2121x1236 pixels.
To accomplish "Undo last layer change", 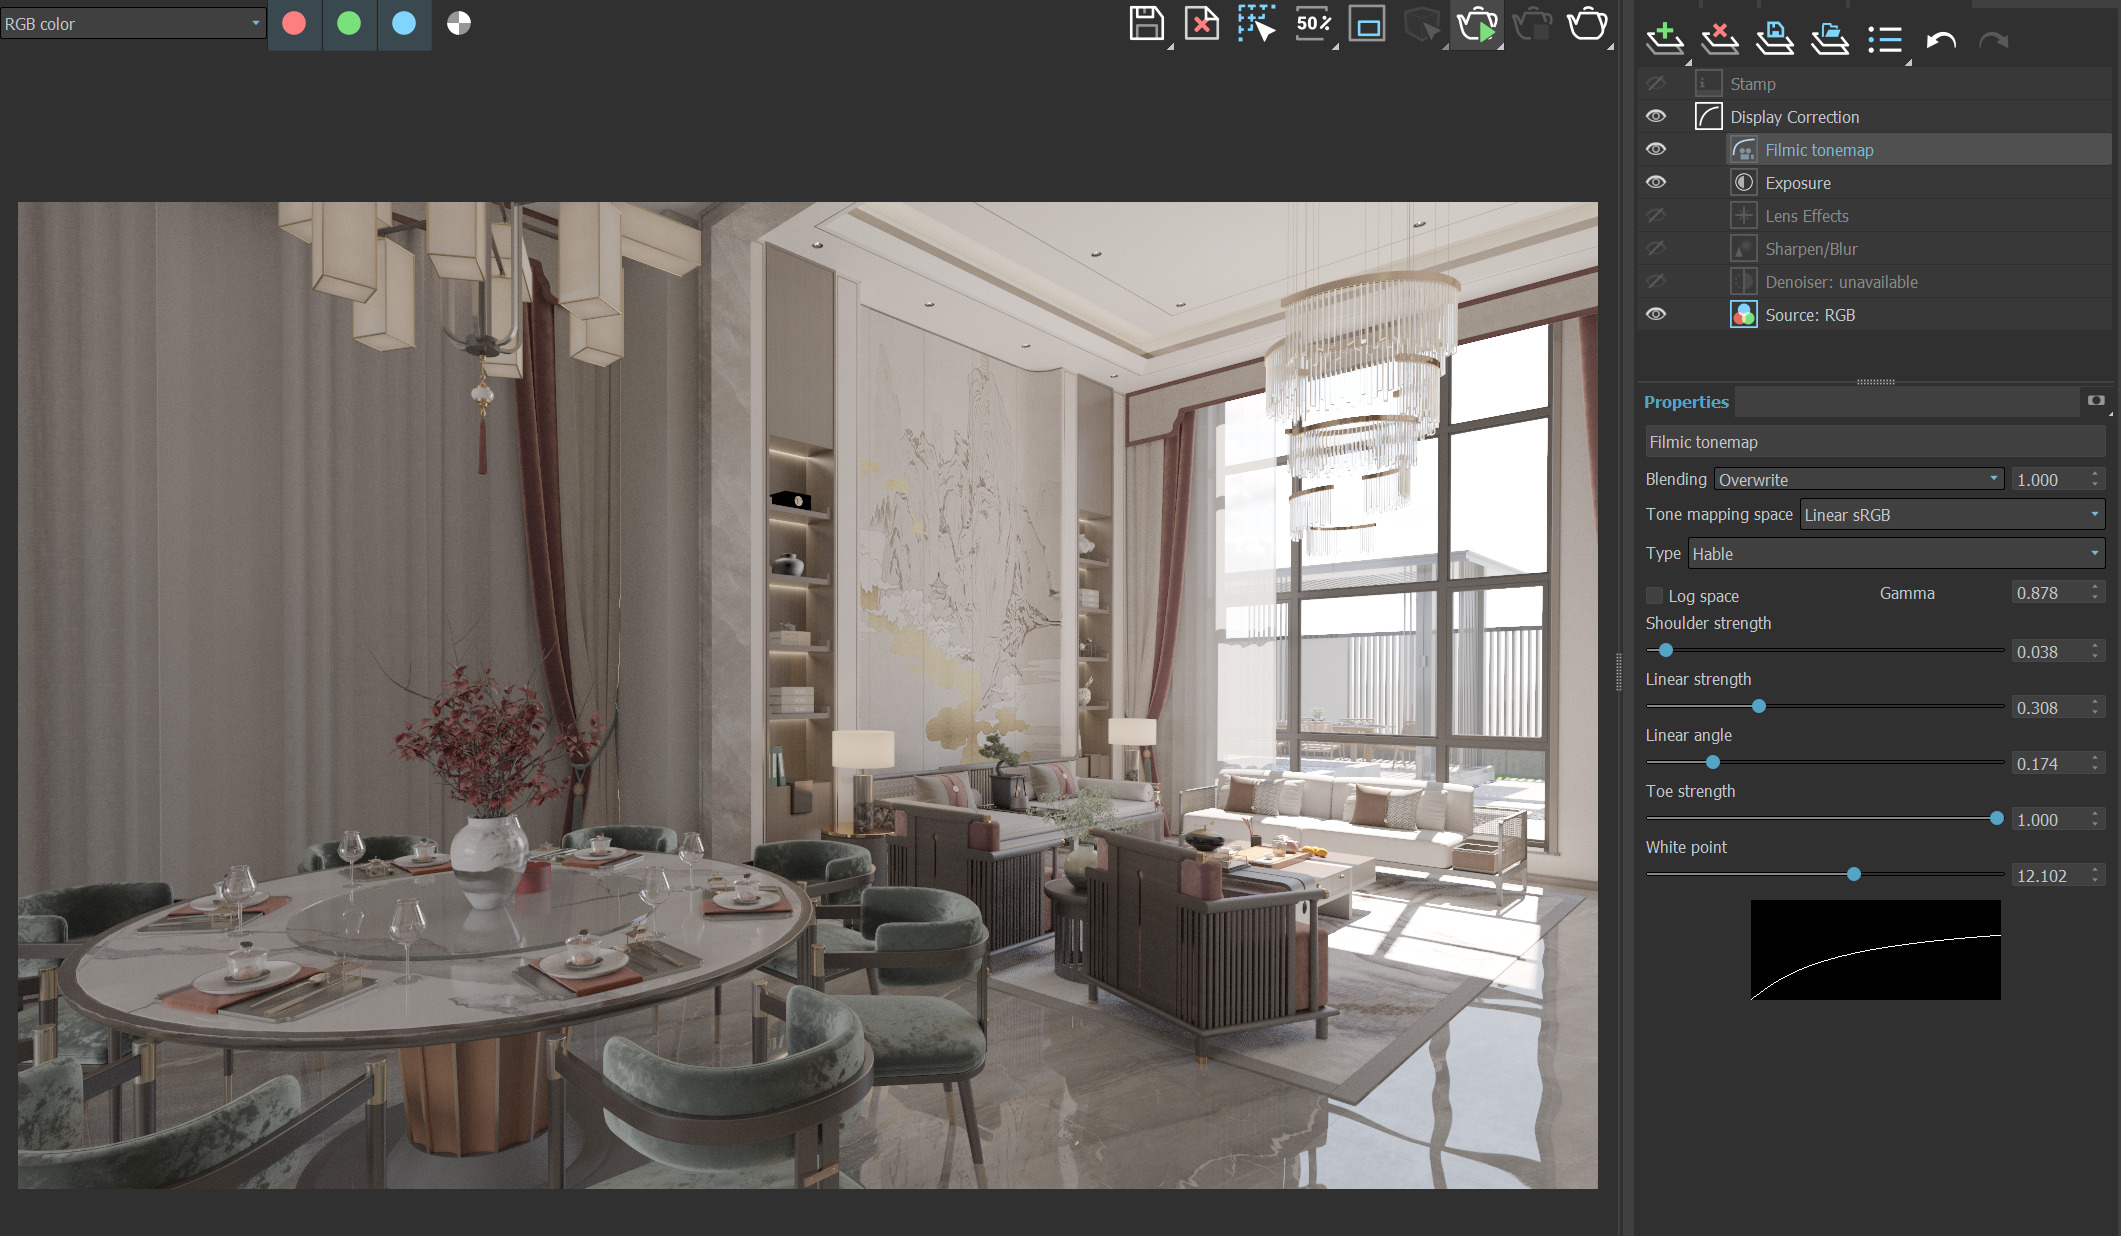I will coord(1941,41).
